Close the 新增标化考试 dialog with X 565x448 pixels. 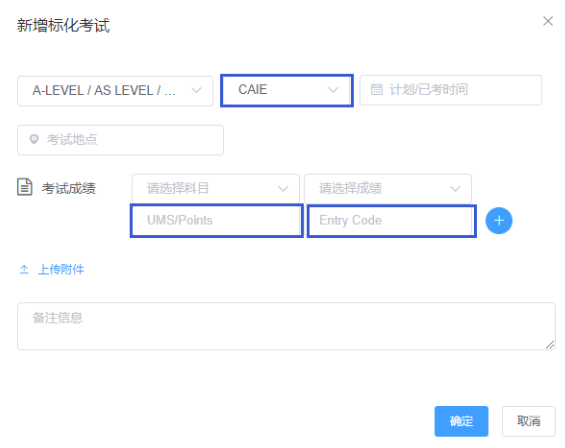point(548,21)
